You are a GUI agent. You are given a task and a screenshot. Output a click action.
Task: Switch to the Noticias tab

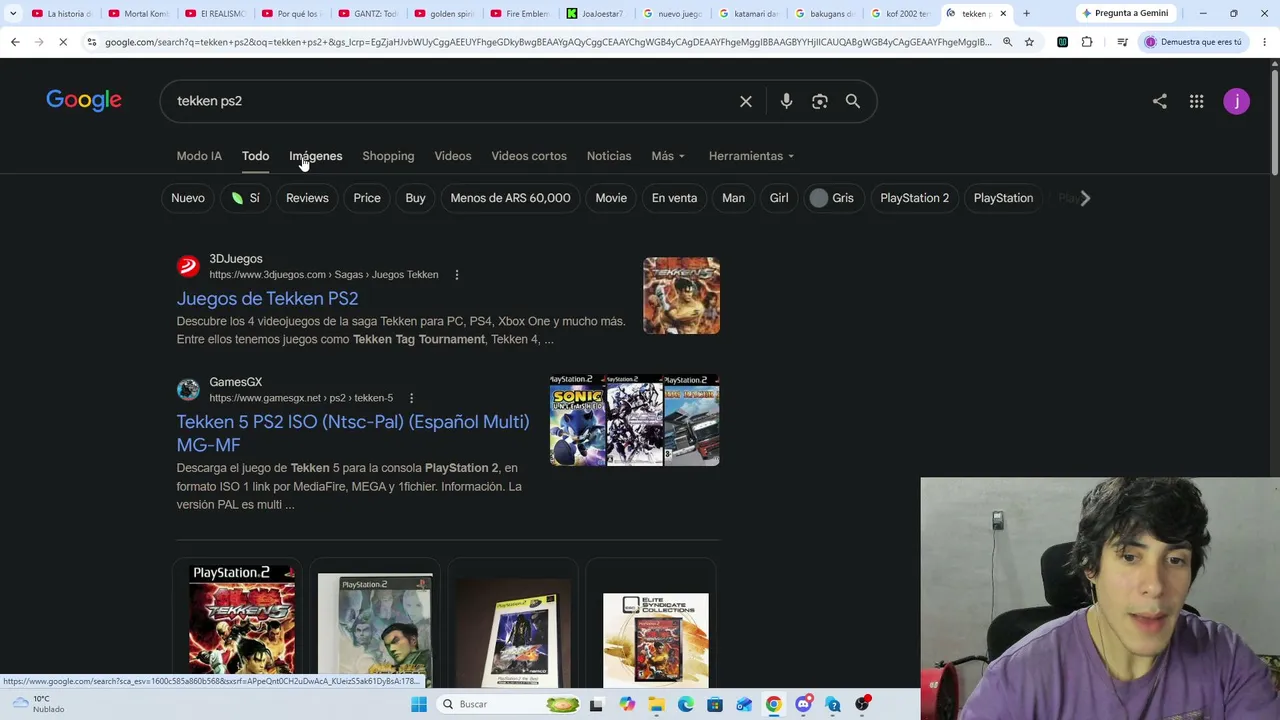click(x=609, y=156)
